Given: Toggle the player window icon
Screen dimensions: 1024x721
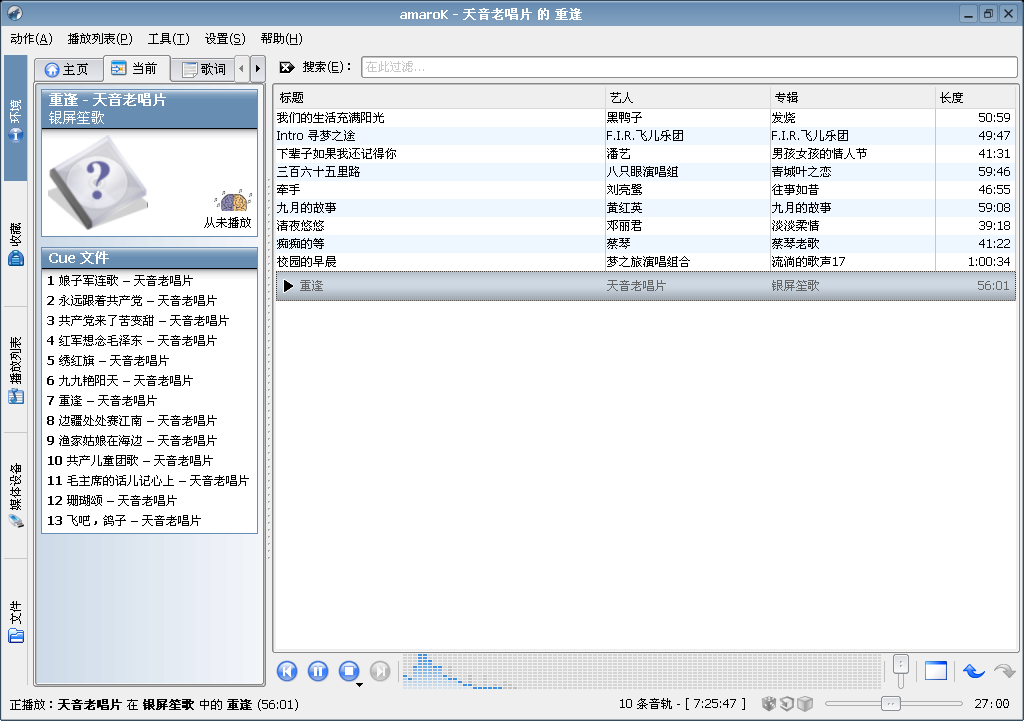Looking at the screenshot, I should (x=936, y=671).
